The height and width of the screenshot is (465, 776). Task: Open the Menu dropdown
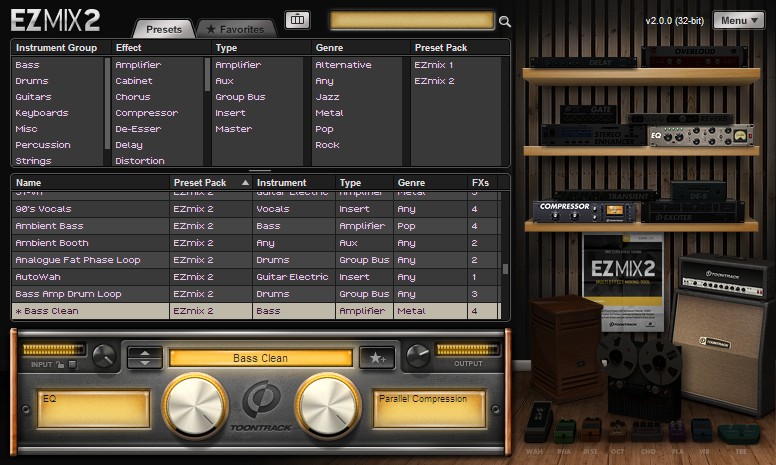click(x=738, y=20)
